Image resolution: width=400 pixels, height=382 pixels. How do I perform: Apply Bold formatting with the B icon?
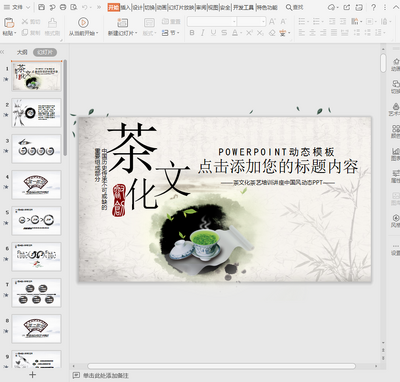(192, 33)
